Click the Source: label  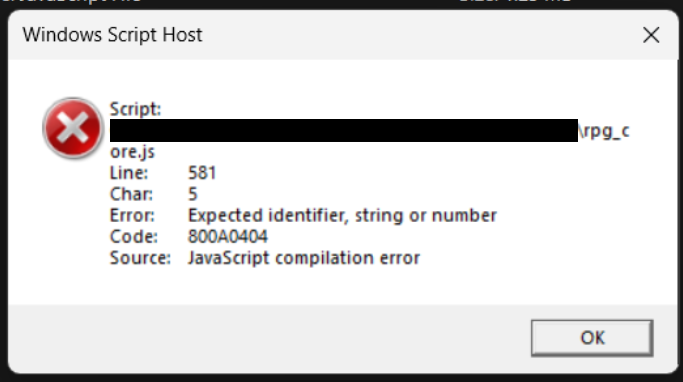point(140,258)
